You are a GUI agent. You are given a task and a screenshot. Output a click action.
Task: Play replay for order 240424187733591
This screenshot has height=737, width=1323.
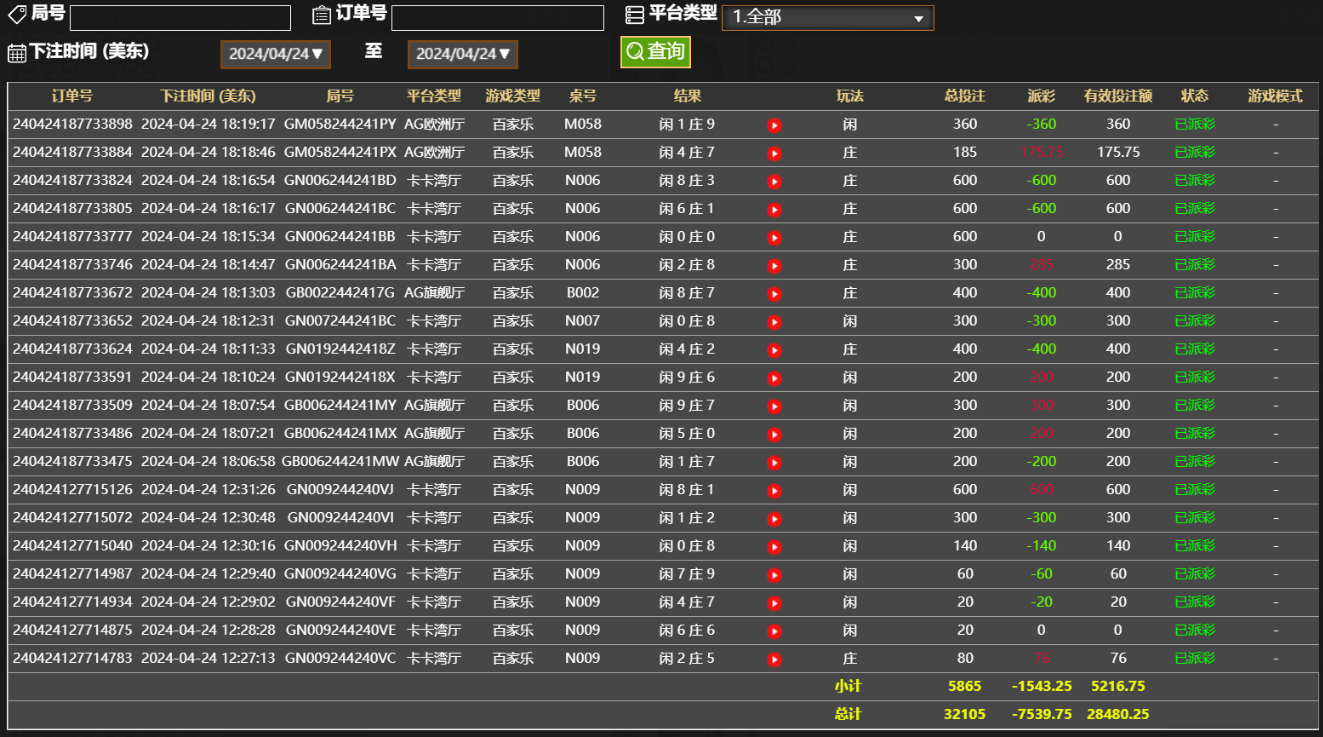pyautogui.click(x=774, y=378)
